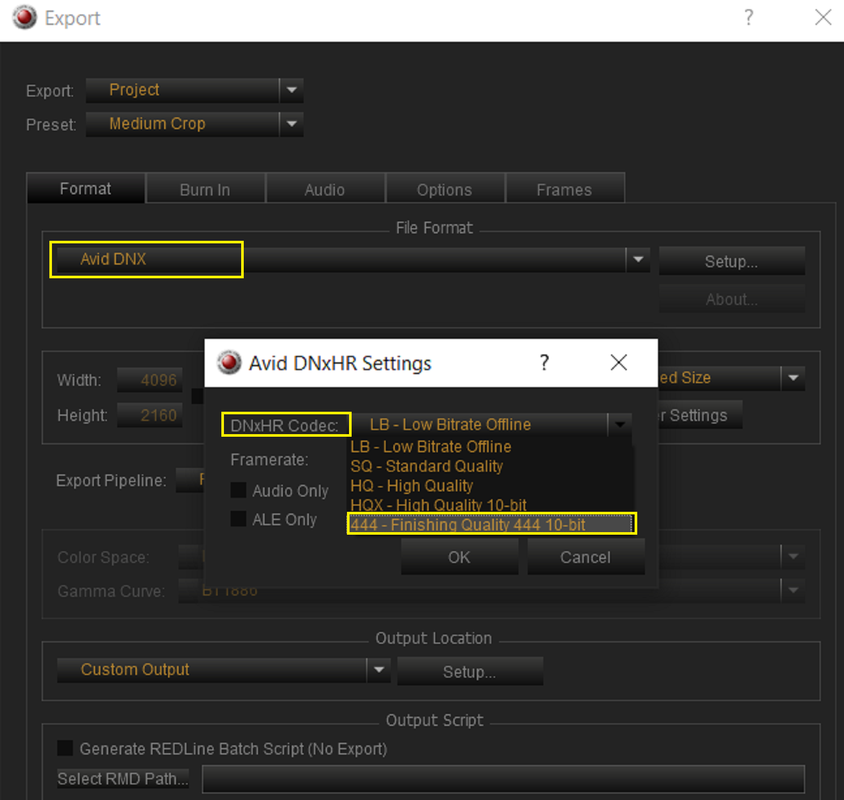Choose HQX - High Quality 10-bit codec
The image size is (844, 800).
(x=490, y=505)
